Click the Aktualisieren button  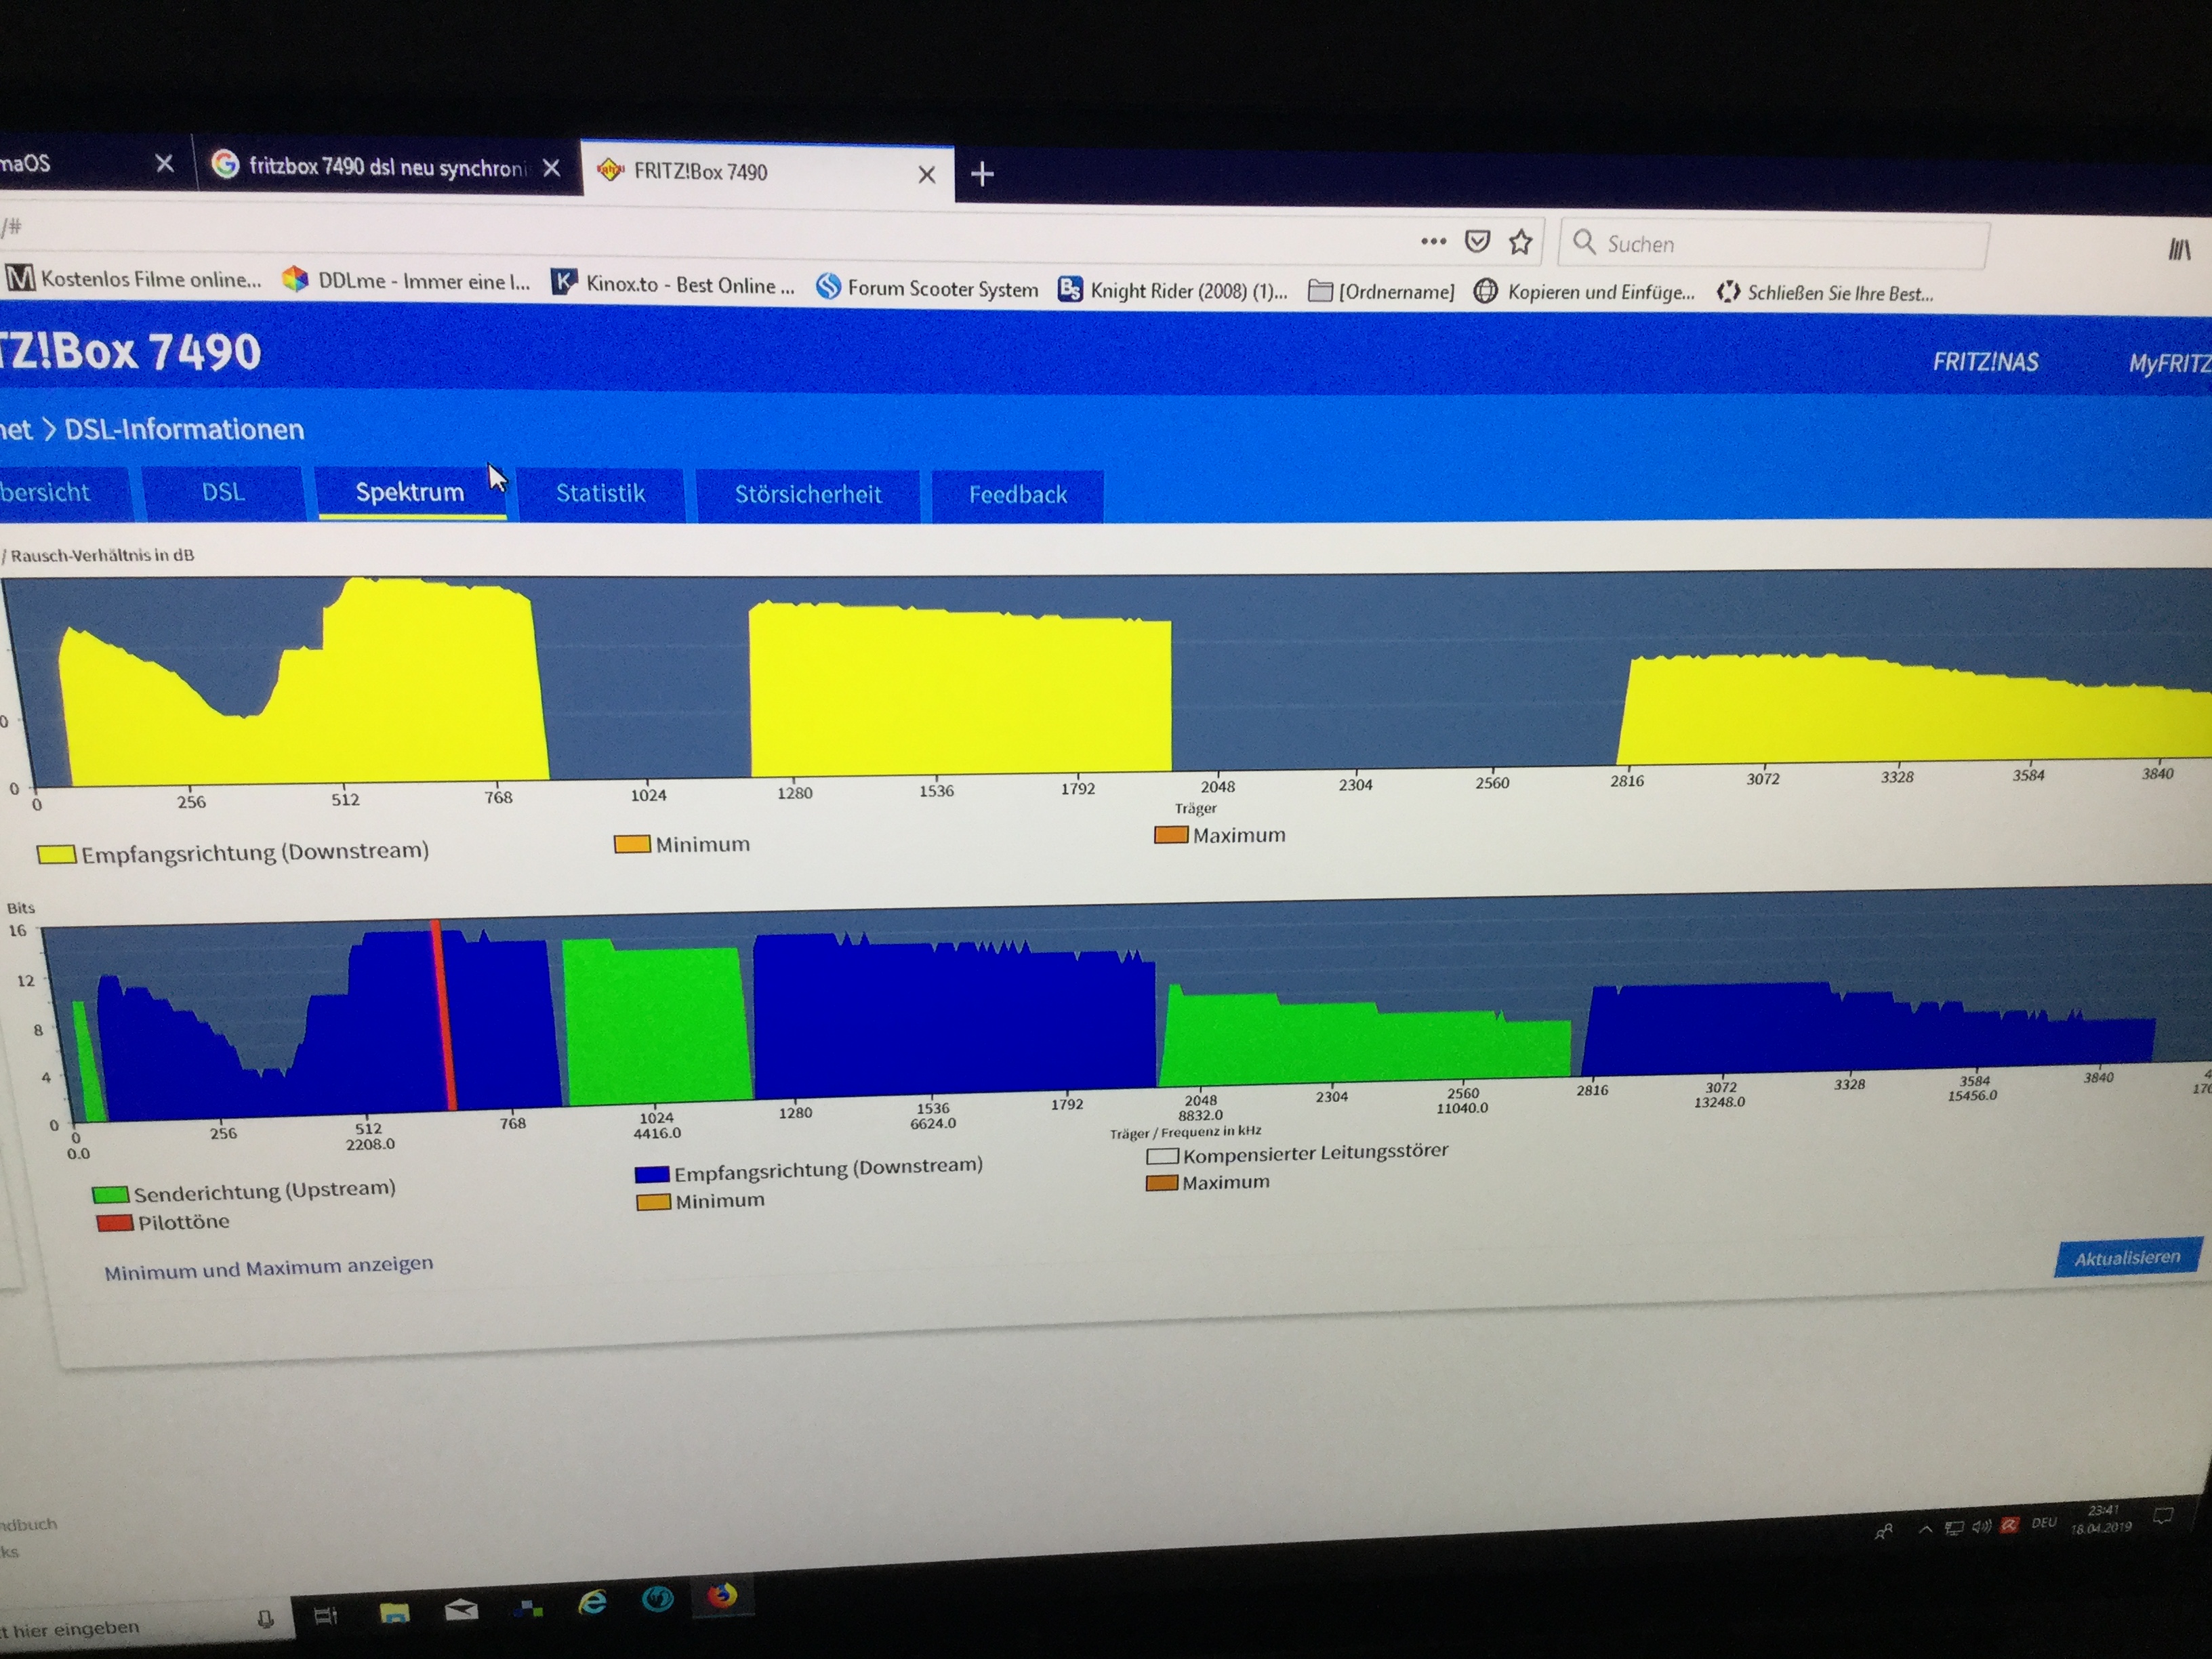2126,1258
